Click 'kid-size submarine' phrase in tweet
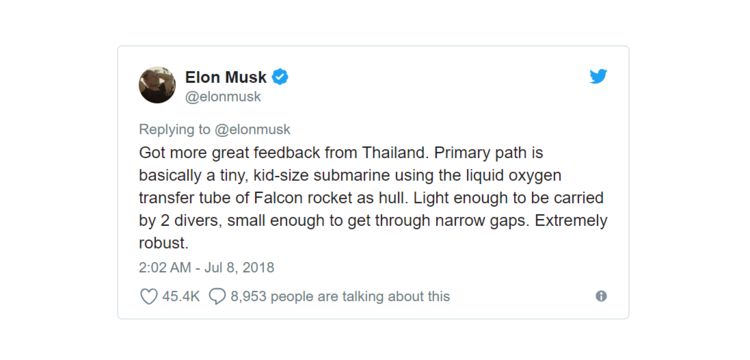Image resolution: width=750 pixels, height=360 pixels. tap(321, 175)
